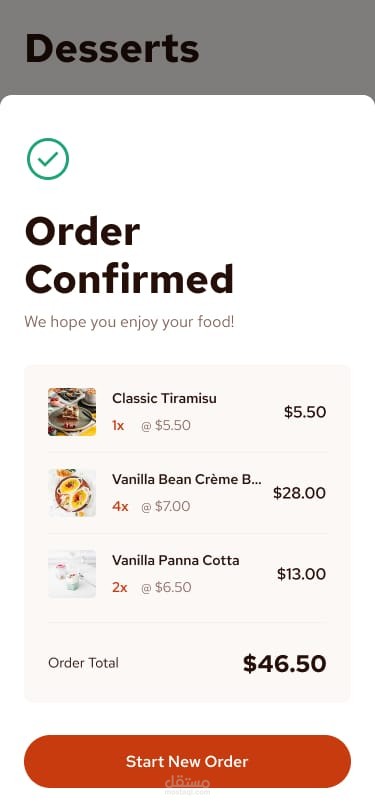Click the @ $7.00 unit price label
The image size is (375, 812).
coord(166,506)
